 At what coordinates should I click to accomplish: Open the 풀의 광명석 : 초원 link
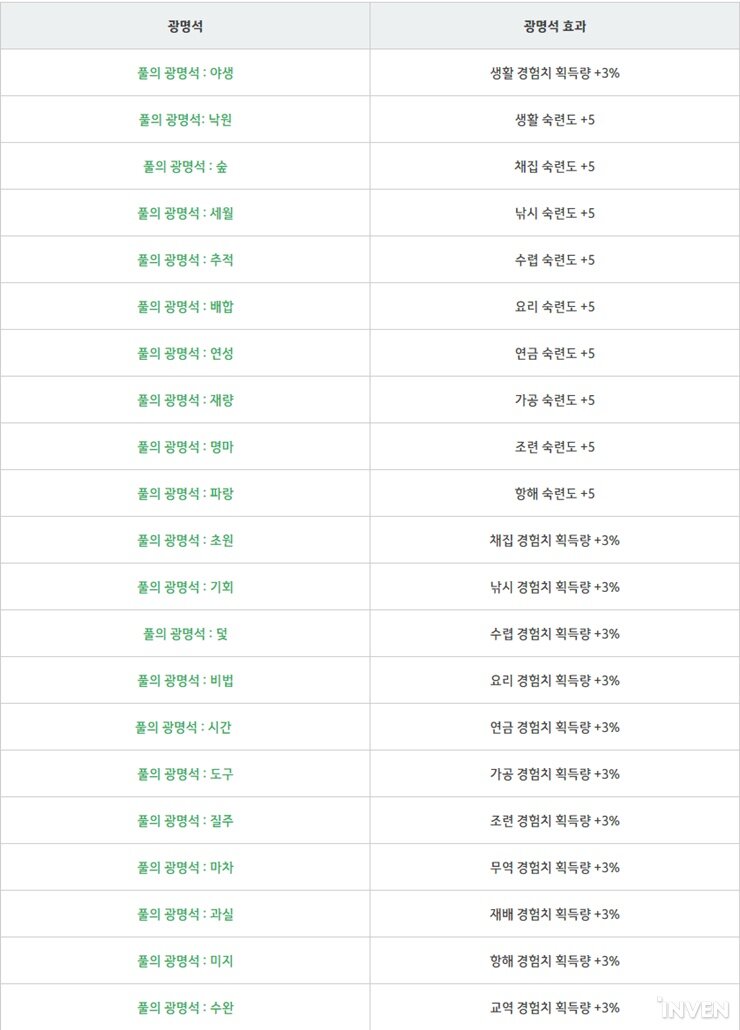point(185,540)
